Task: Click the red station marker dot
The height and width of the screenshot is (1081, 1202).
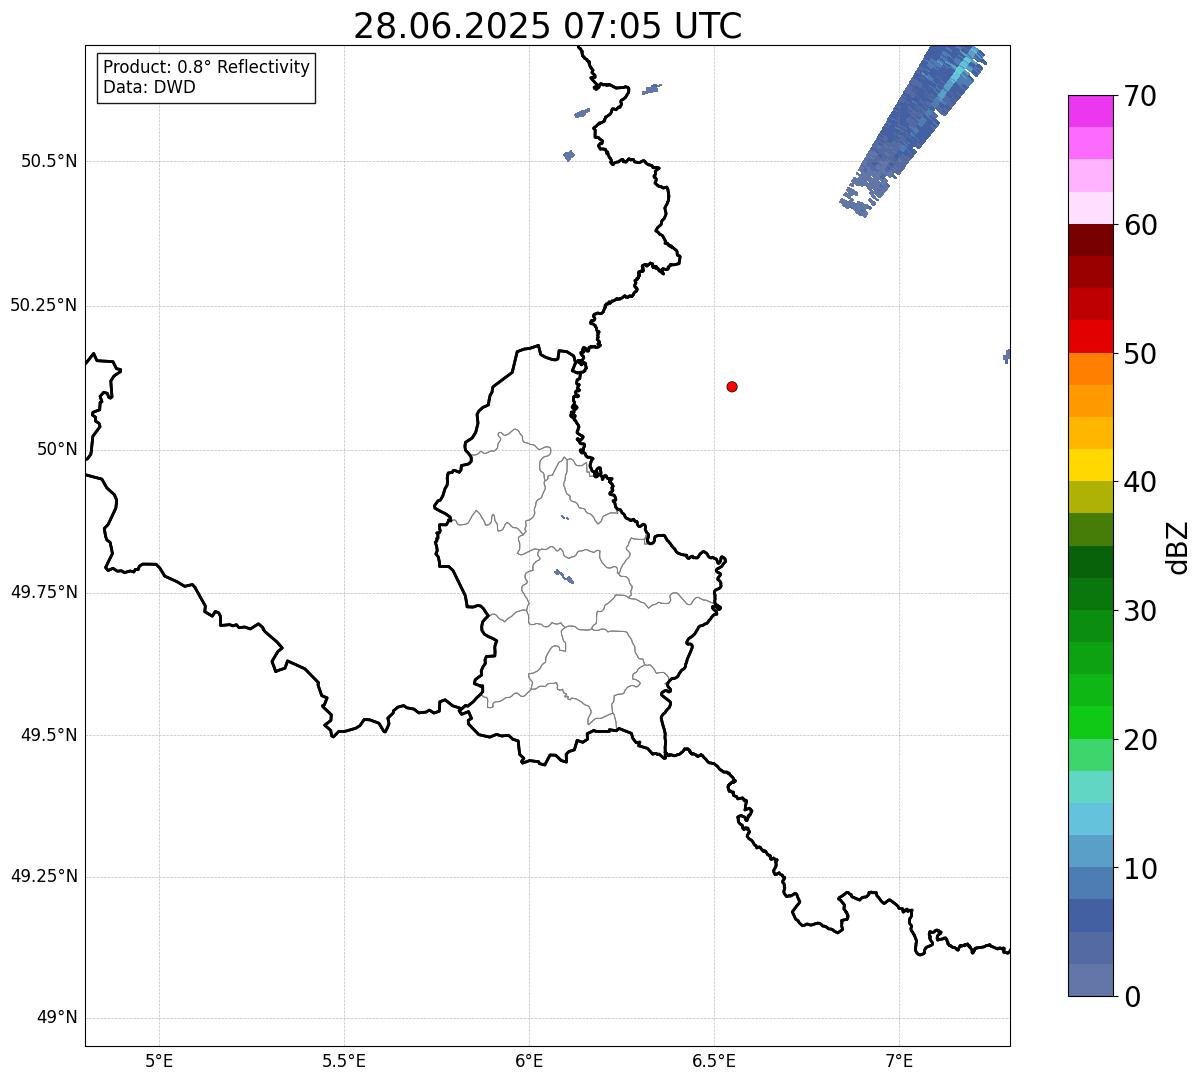Action: (x=732, y=386)
